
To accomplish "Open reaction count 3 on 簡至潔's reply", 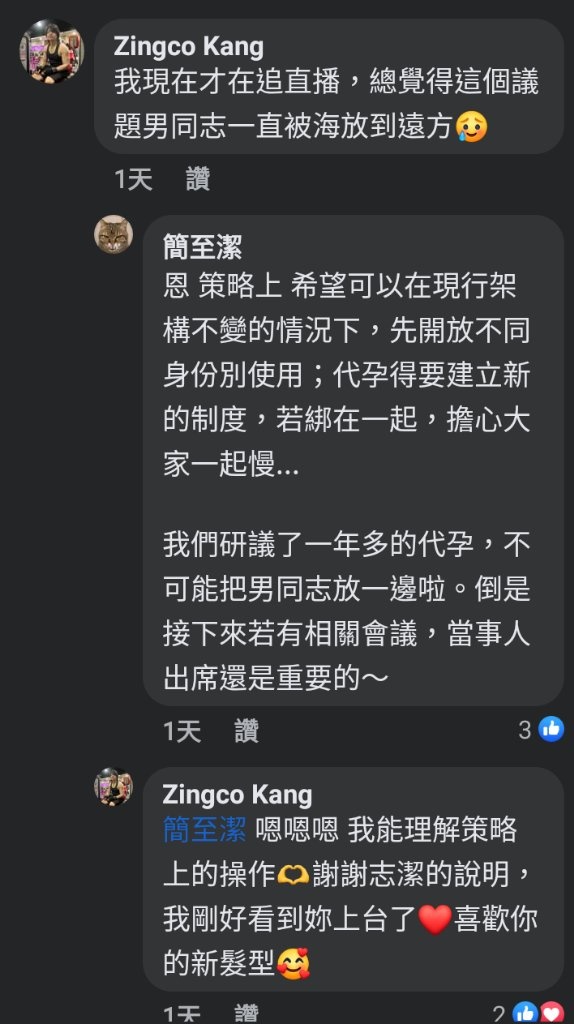I will 525,729.
